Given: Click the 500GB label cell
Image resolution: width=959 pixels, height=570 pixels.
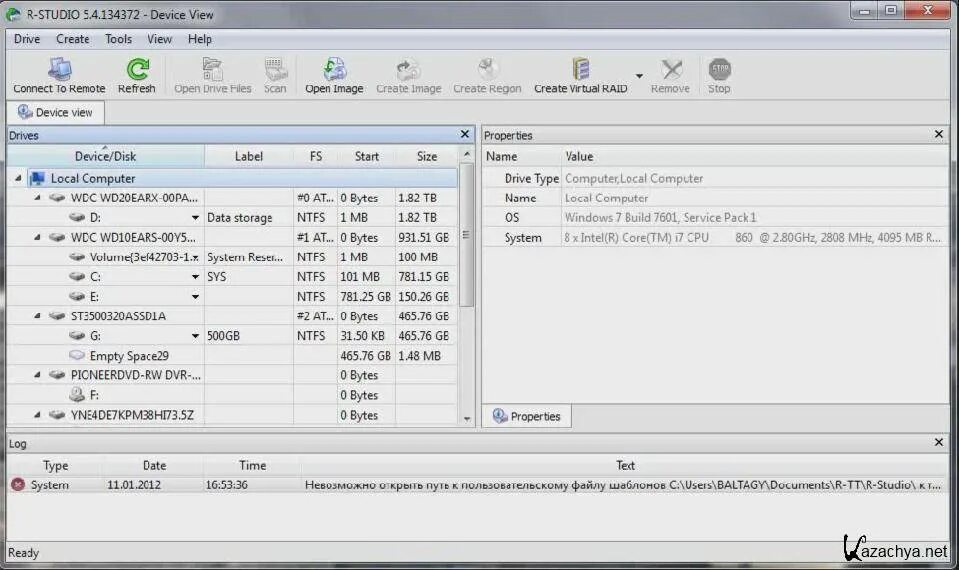Looking at the screenshot, I should click(x=248, y=336).
